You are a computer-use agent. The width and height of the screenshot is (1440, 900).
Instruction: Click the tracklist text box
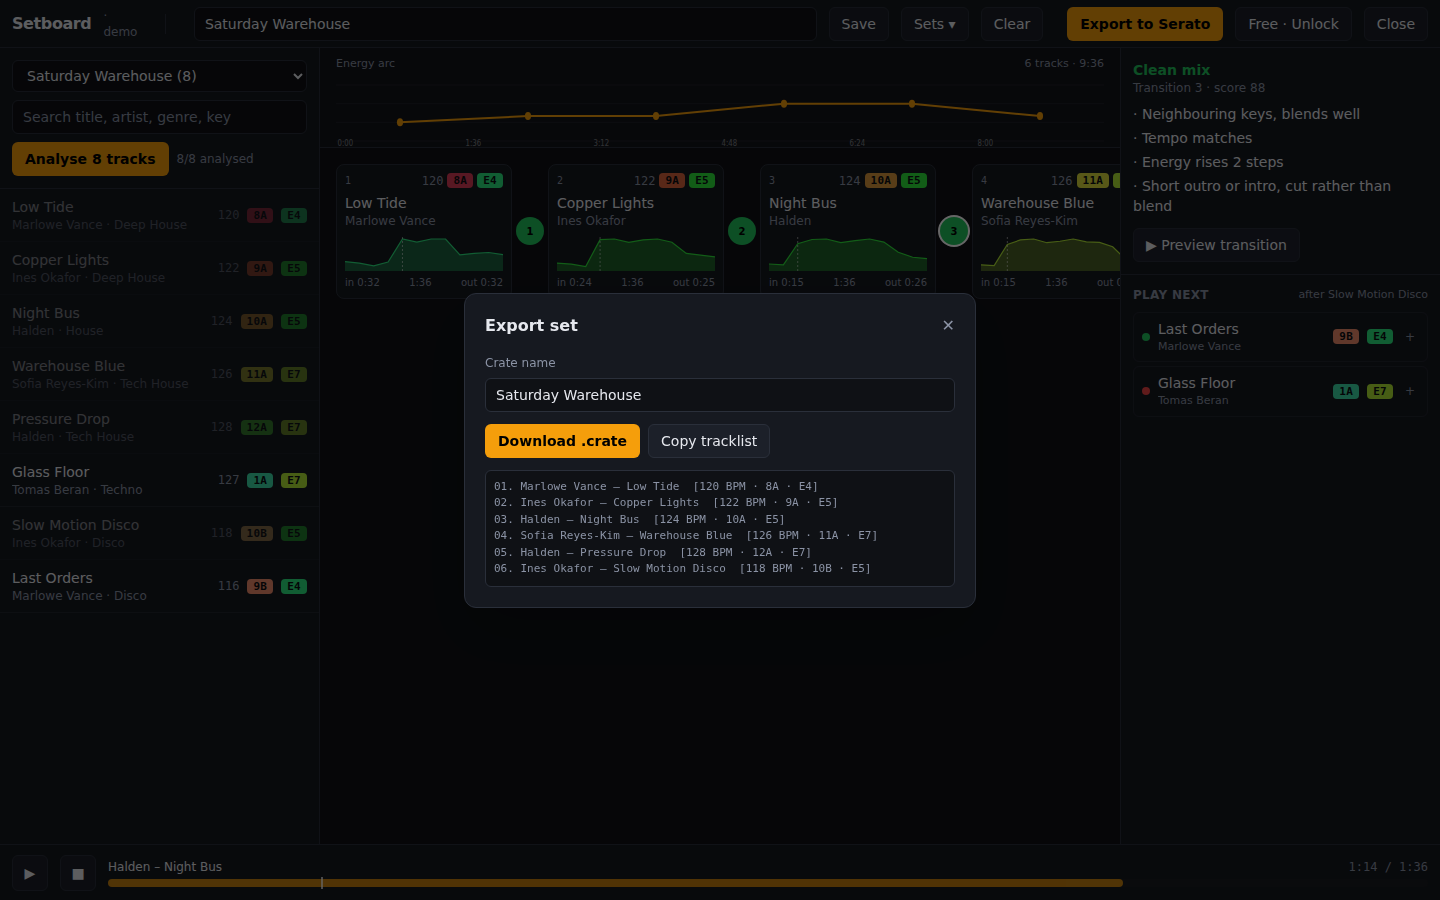click(720, 528)
